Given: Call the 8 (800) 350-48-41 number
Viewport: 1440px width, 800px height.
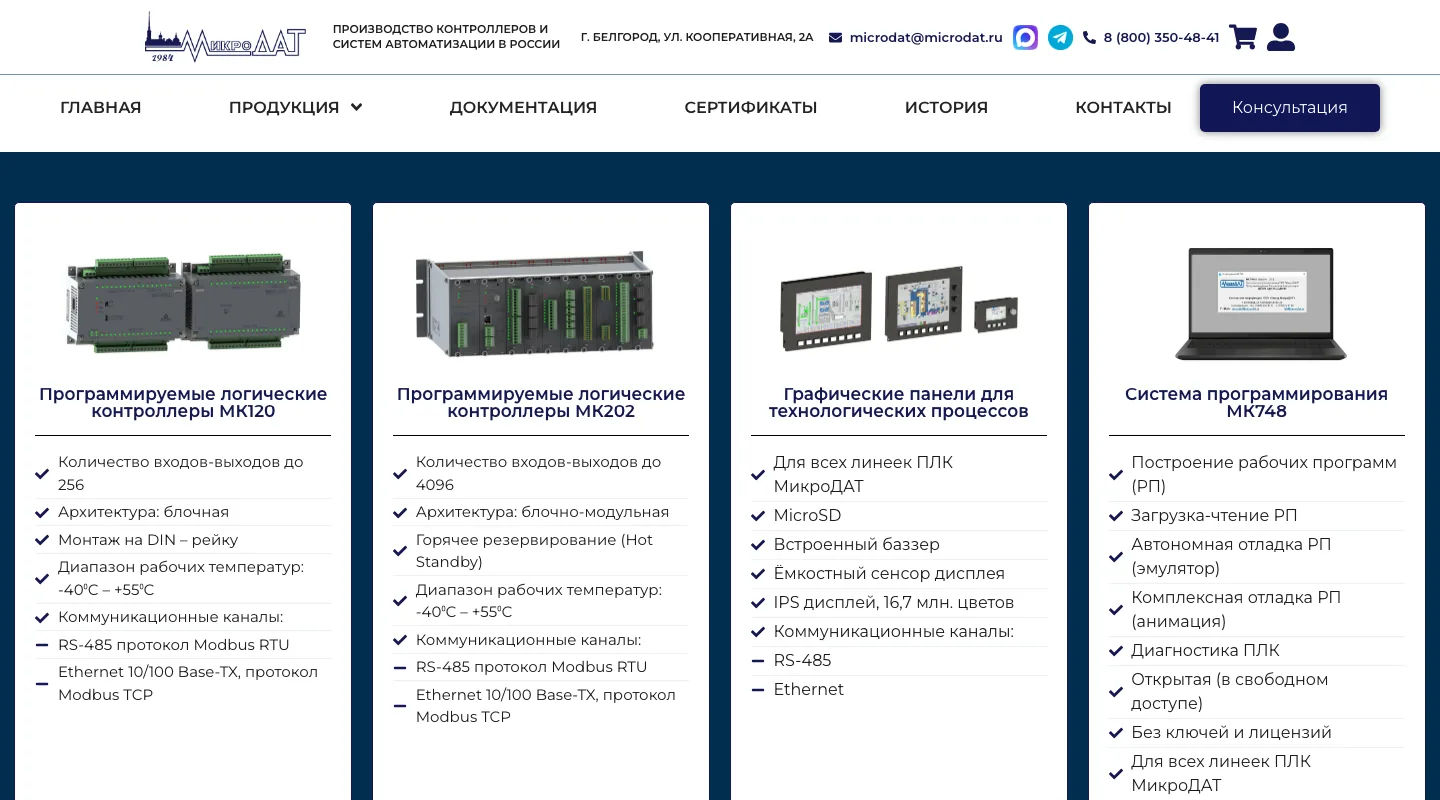Looking at the screenshot, I should (x=1161, y=38).
